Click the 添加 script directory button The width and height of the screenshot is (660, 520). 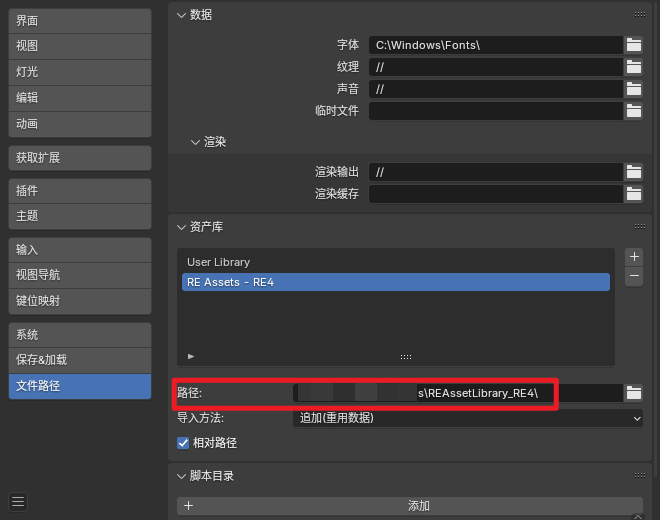click(x=410, y=506)
